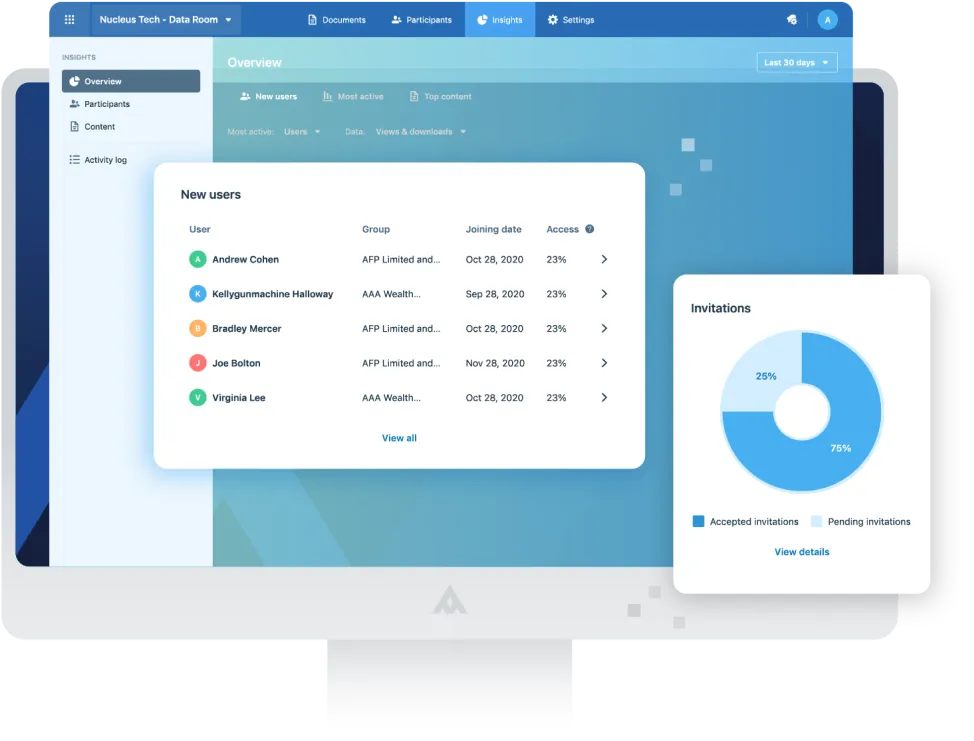
Task: Click the name Joe Bolton
Action: (236, 363)
